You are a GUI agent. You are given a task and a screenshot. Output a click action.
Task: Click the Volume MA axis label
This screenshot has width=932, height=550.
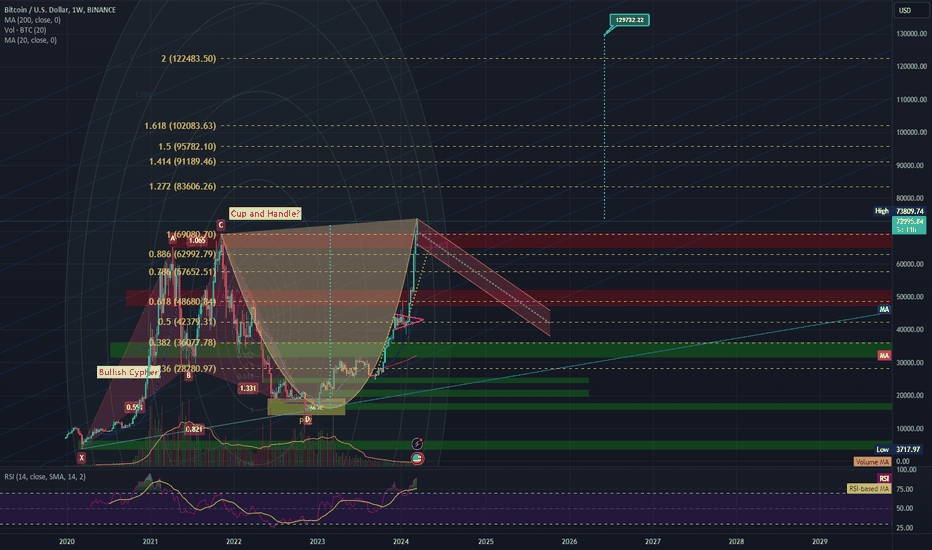[x=872, y=462]
